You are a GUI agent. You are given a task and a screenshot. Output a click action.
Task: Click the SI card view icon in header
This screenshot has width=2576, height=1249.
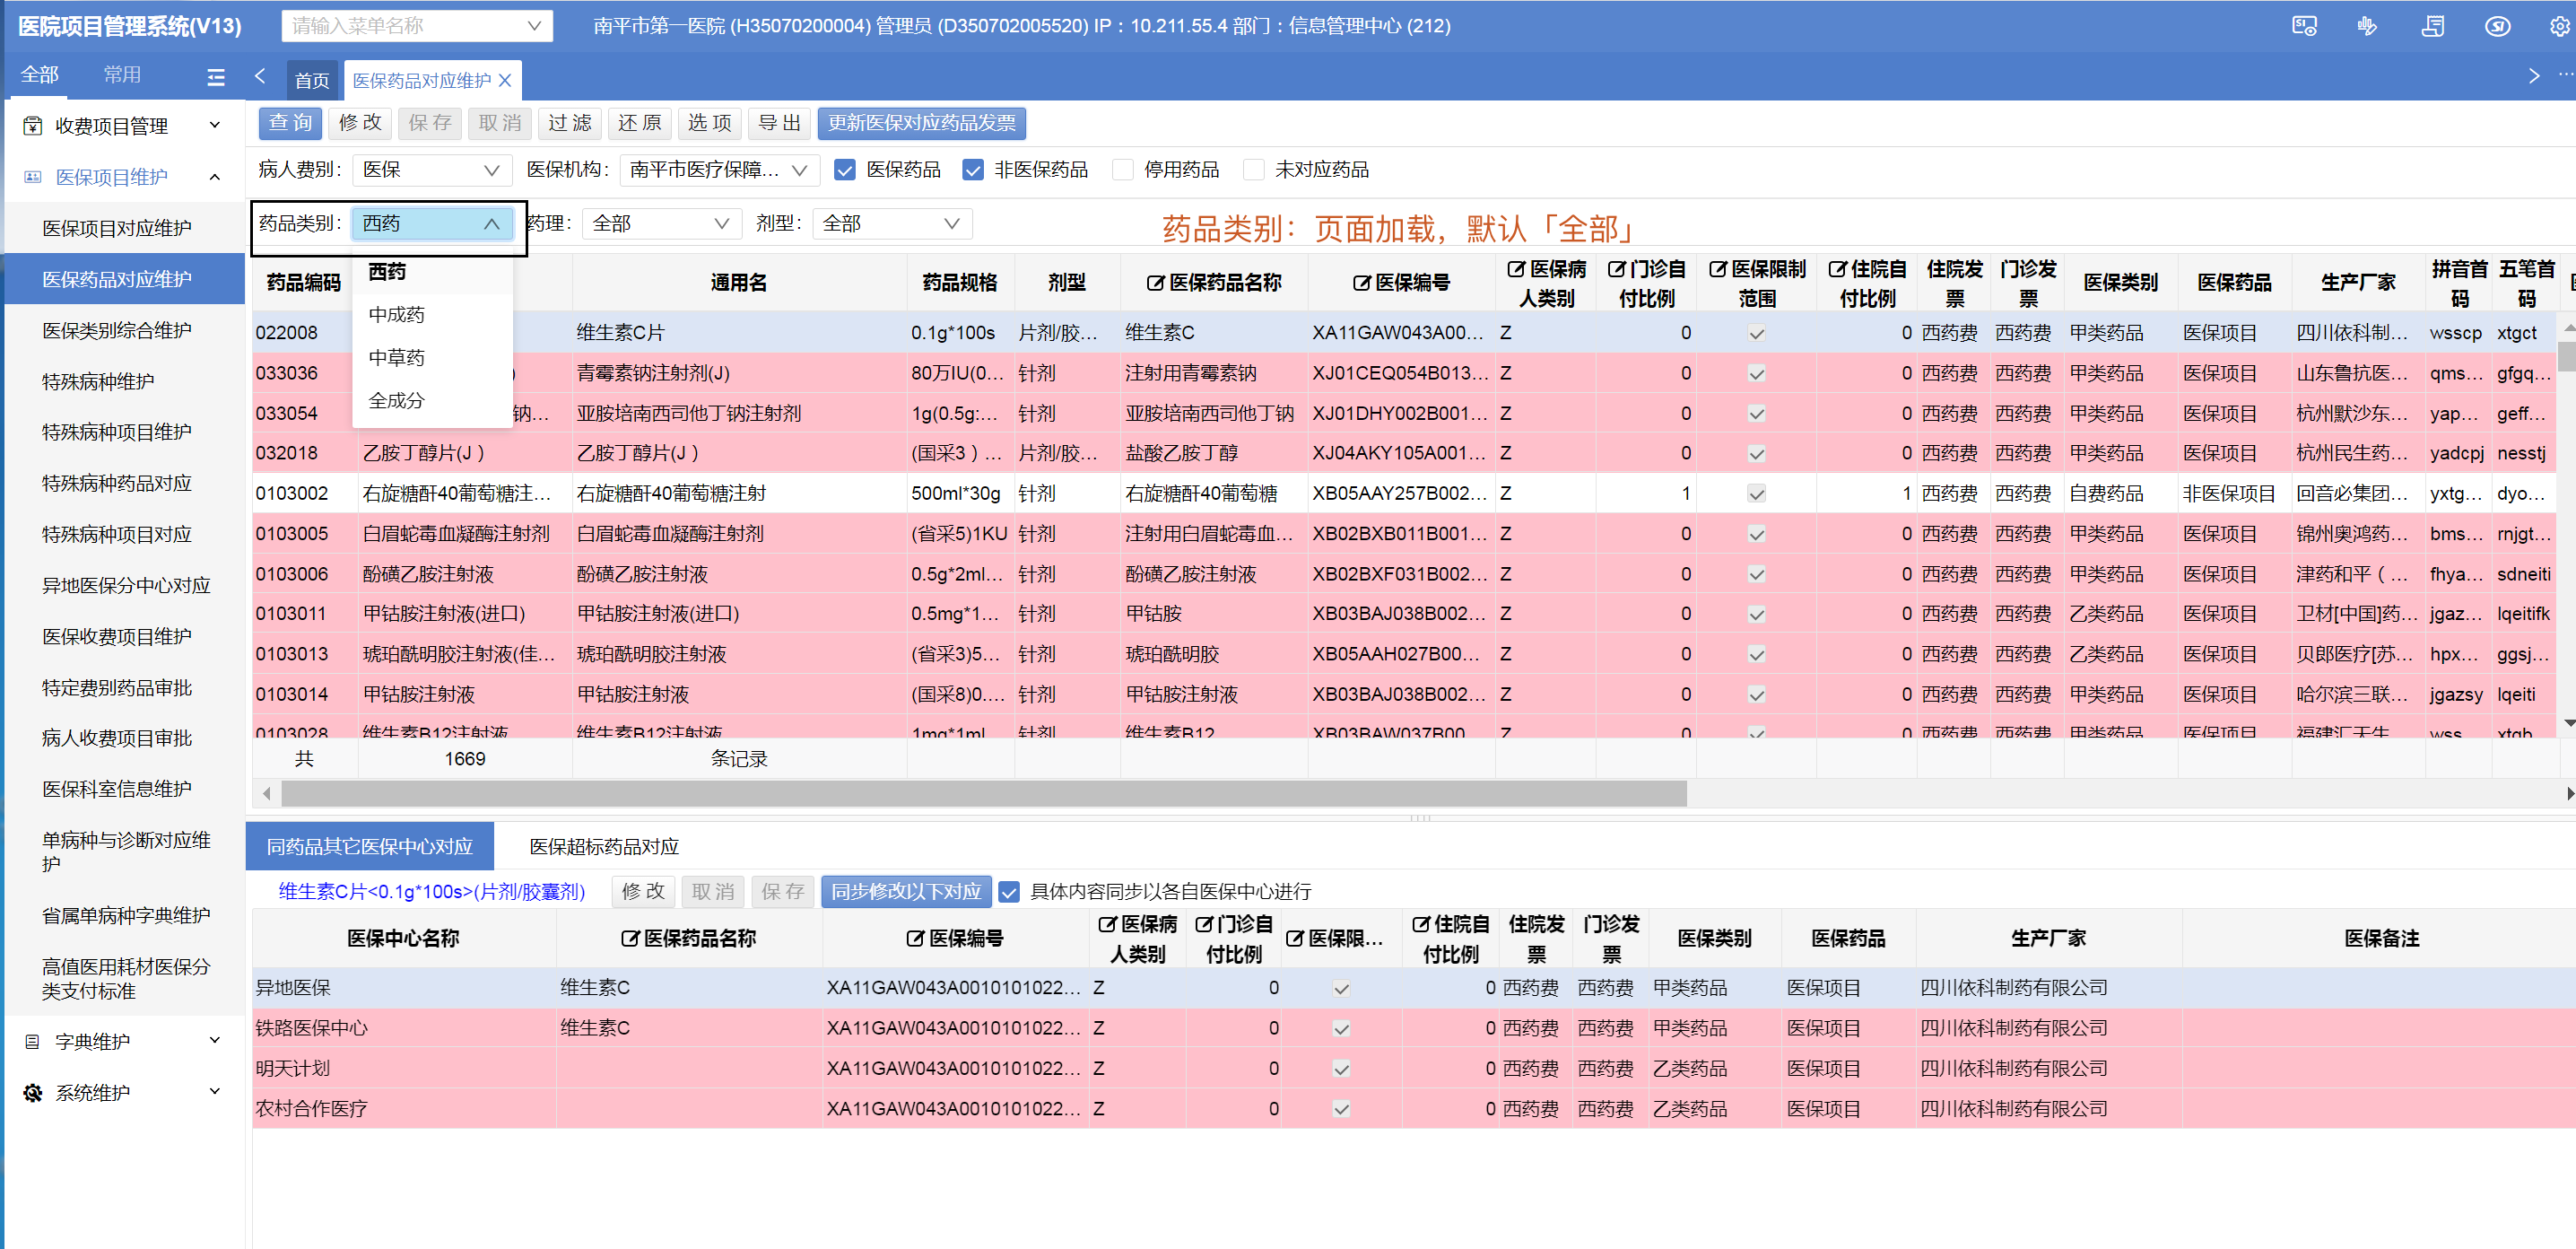point(2304,26)
